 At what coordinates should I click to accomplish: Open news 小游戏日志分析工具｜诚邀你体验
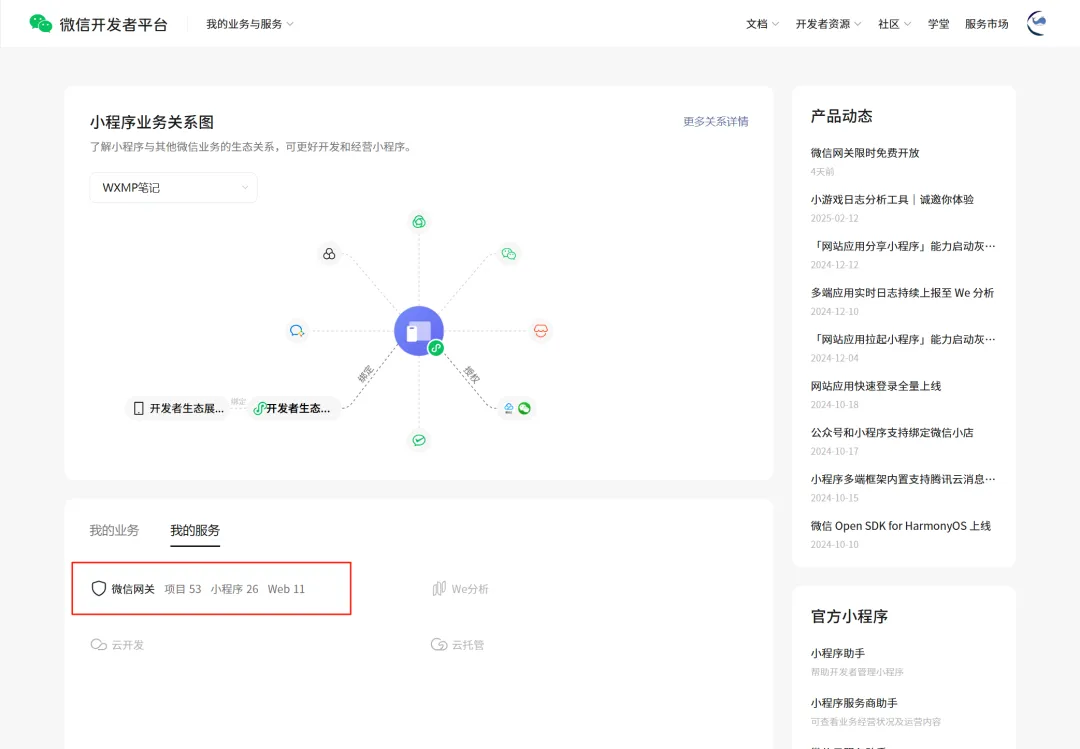892,200
